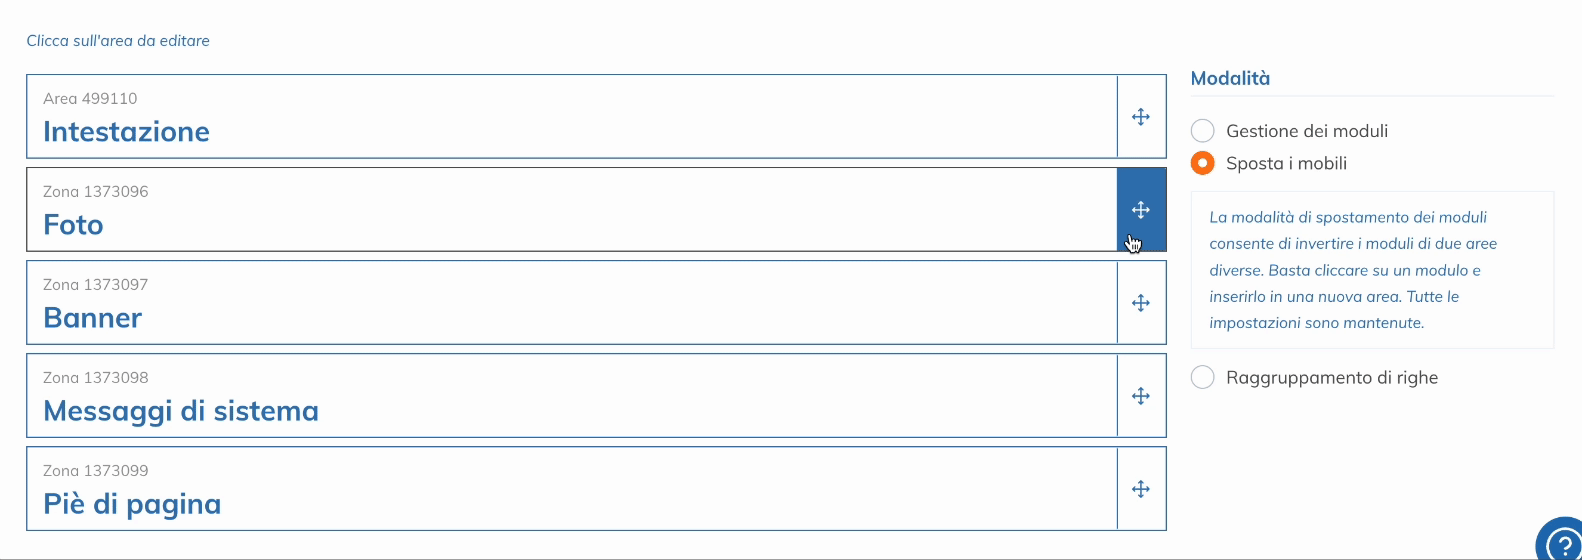The height and width of the screenshot is (560, 1582).
Task: Click move icon for Intestazione area
Action: pos(1141,117)
